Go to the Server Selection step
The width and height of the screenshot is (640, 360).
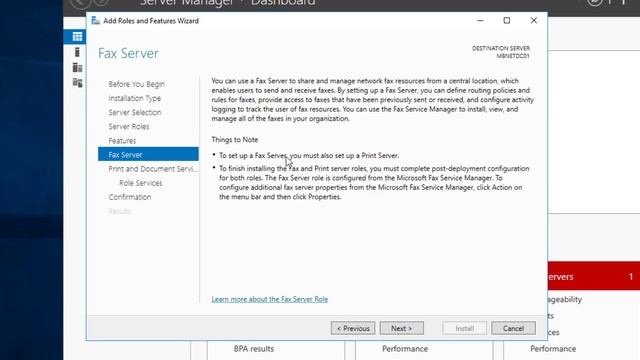click(135, 112)
